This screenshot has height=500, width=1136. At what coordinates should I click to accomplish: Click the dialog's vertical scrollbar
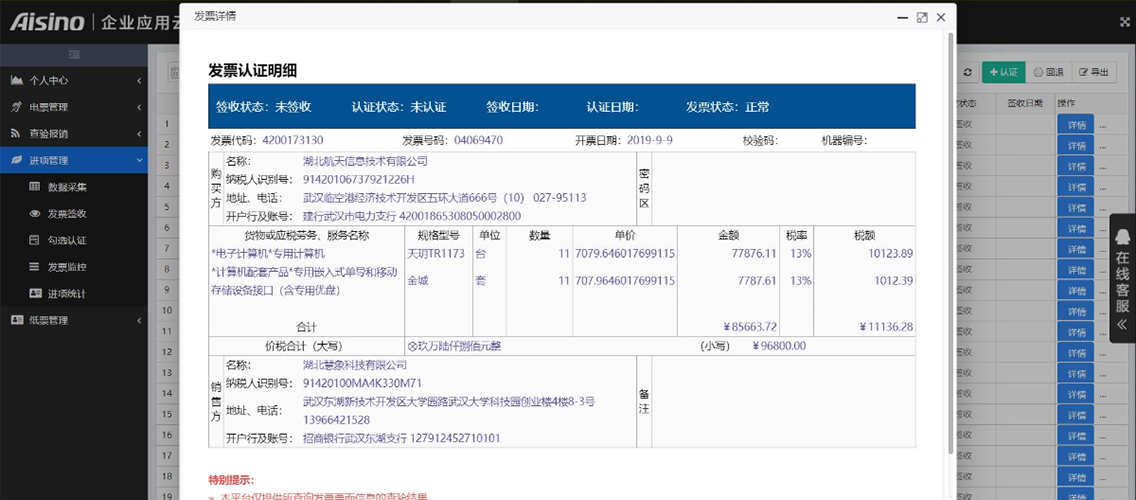click(951, 243)
